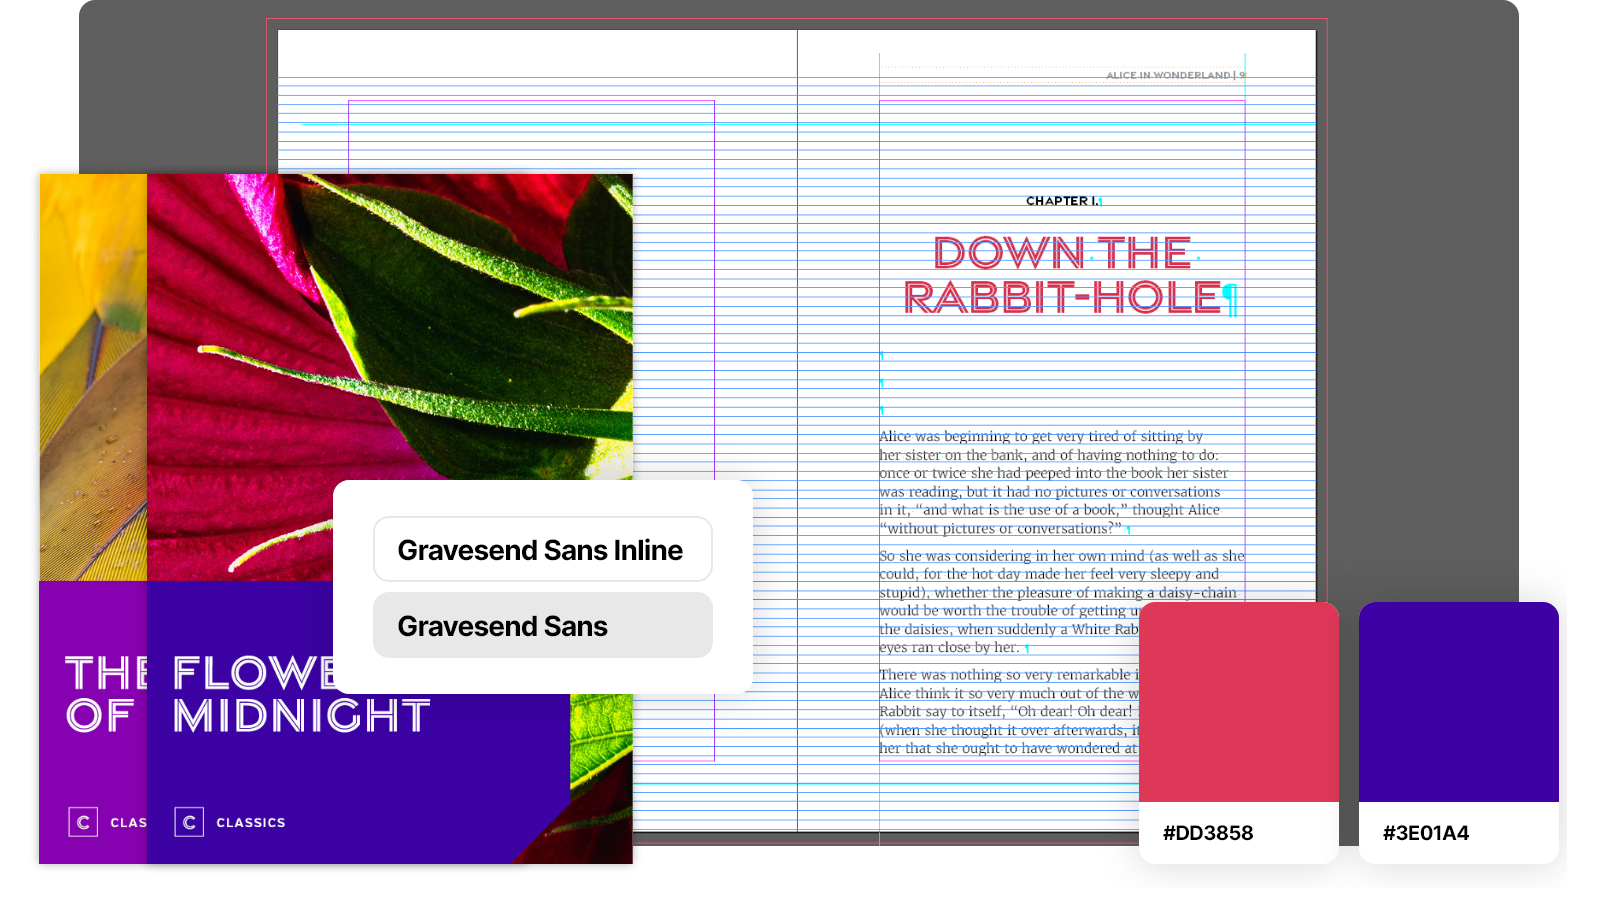Click the pilcrow mark after RABBIT-HOLE
This screenshot has width=1600, height=904.
1231,299
